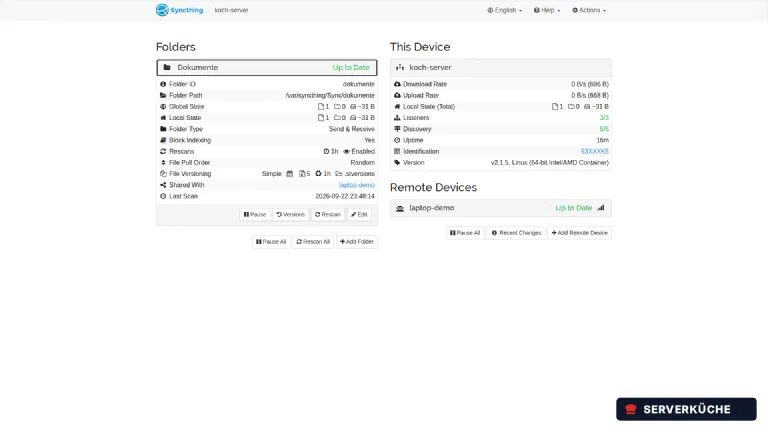Click the Discovery 5/5 value
This screenshot has width=768, height=432.
click(x=604, y=129)
